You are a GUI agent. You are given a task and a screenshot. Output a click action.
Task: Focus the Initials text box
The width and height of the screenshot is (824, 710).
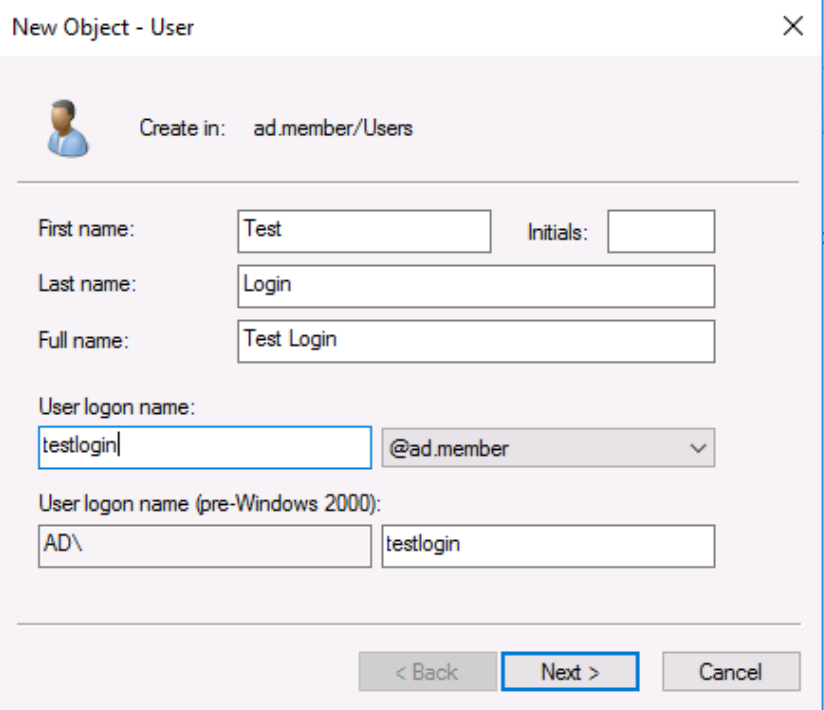[x=661, y=231]
